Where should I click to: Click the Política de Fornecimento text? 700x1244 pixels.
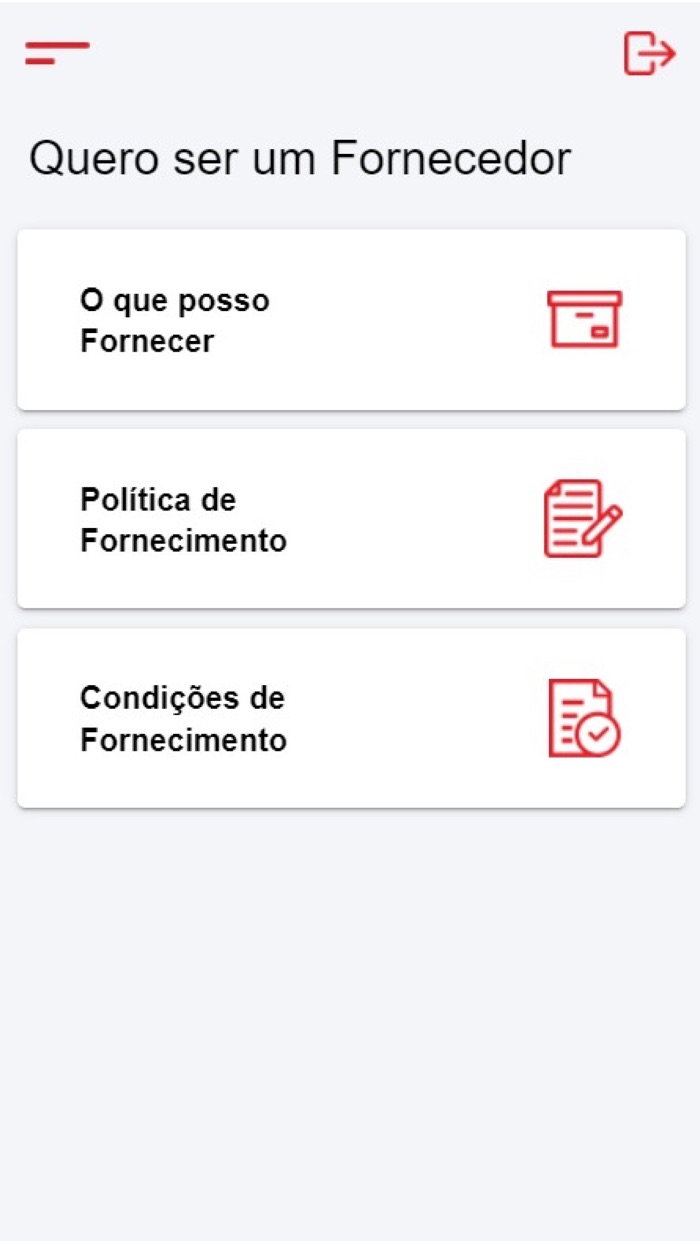184,520
